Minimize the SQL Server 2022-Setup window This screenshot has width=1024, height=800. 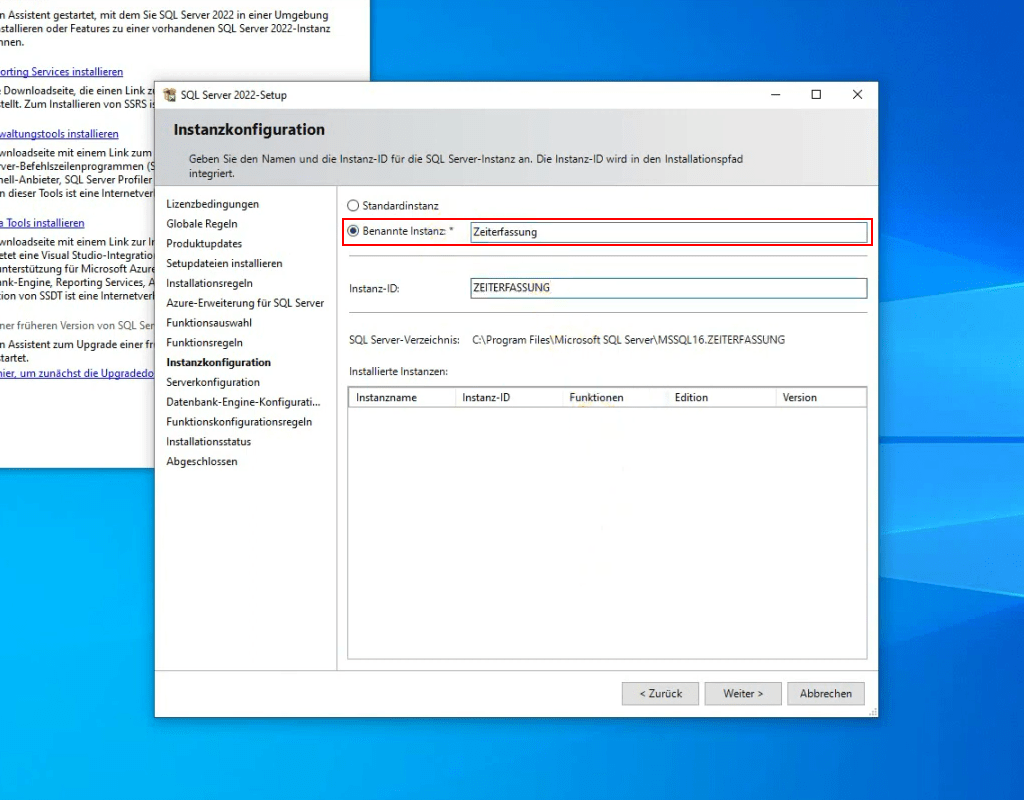tap(775, 95)
